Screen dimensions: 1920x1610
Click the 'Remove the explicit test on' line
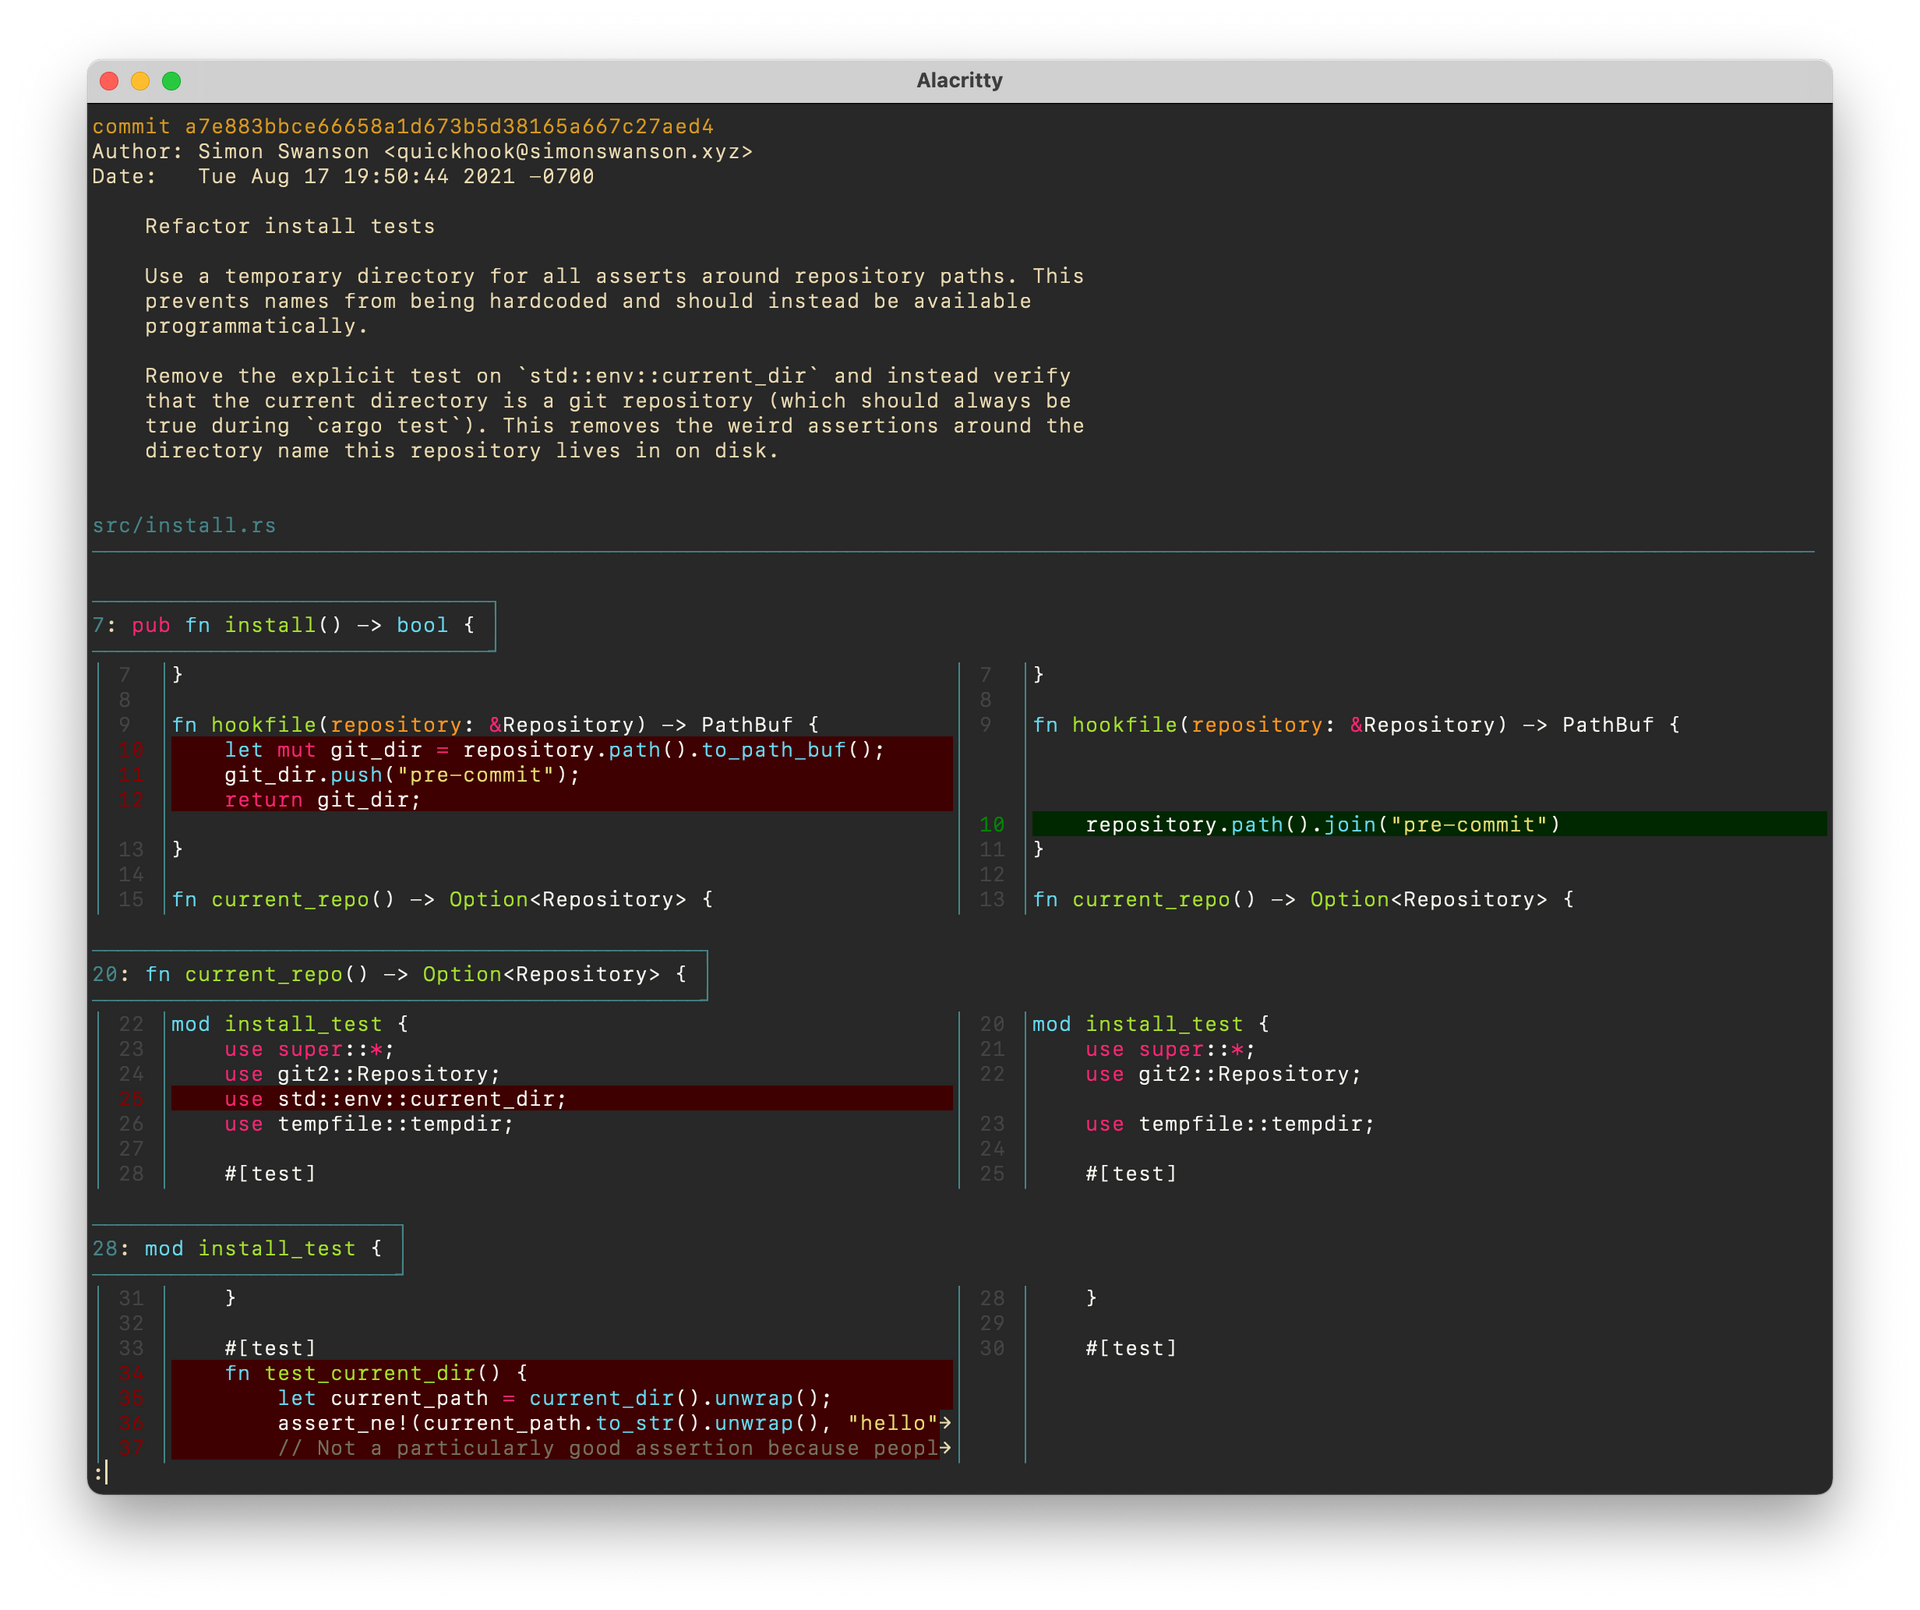pyautogui.click(x=608, y=377)
